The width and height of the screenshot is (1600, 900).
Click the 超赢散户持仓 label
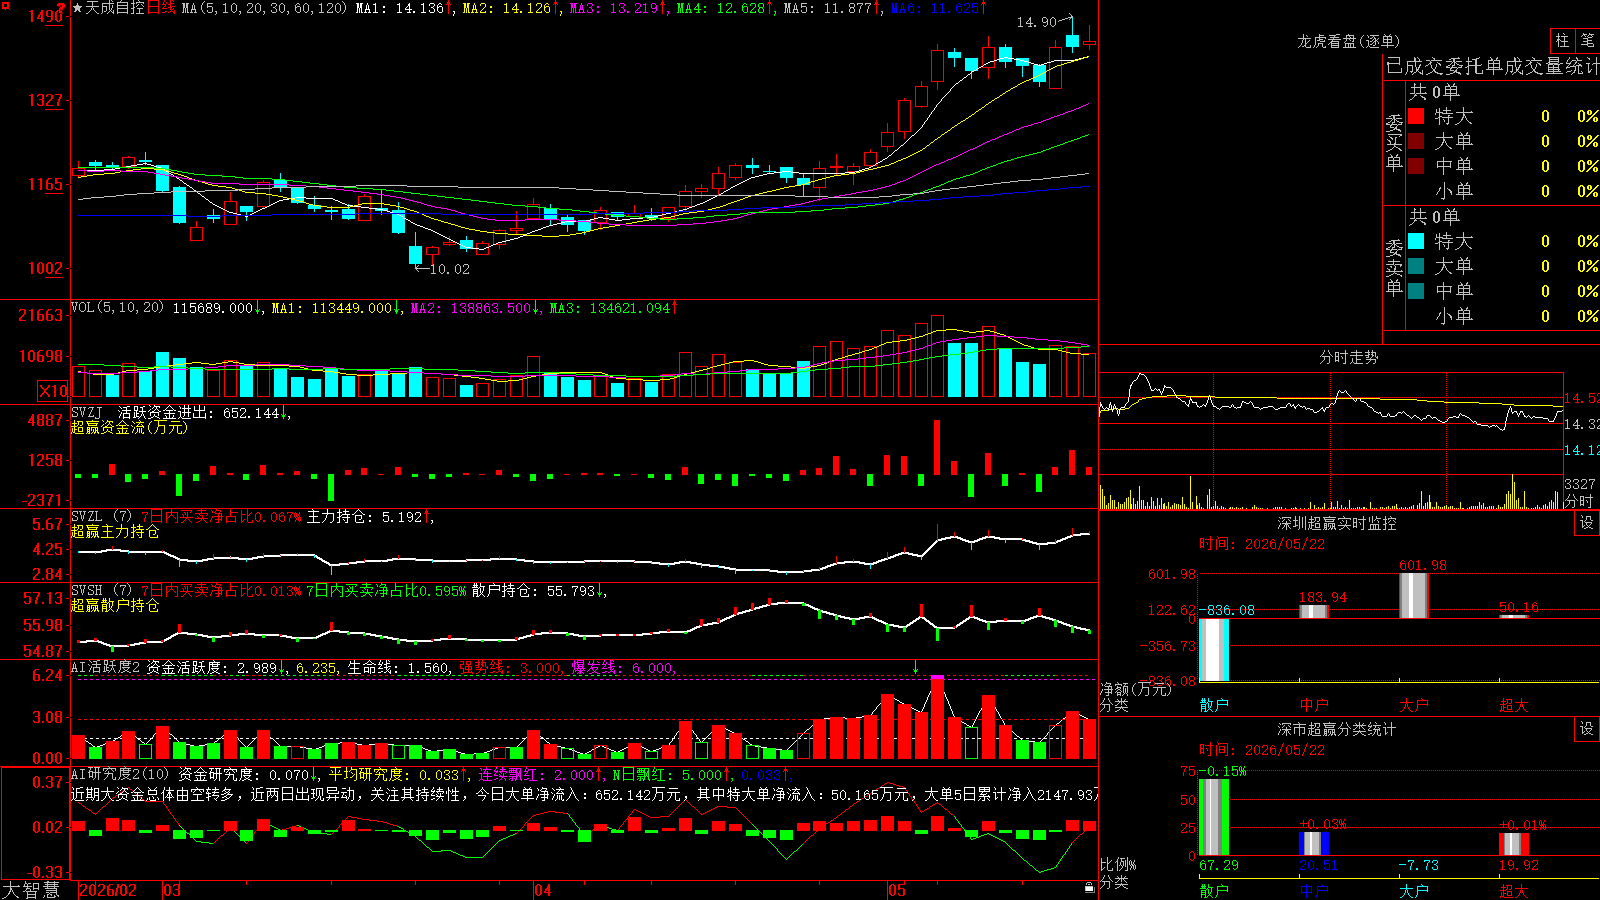pos(115,605)
